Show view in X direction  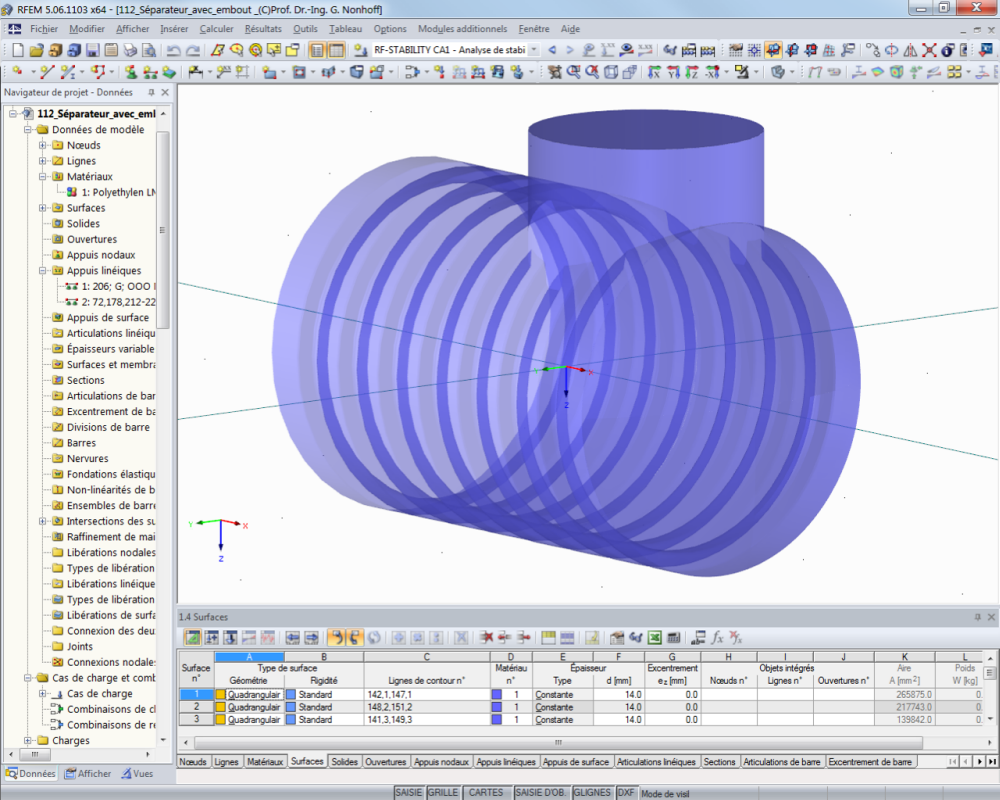pyautogui.click(x=654, y=72)
